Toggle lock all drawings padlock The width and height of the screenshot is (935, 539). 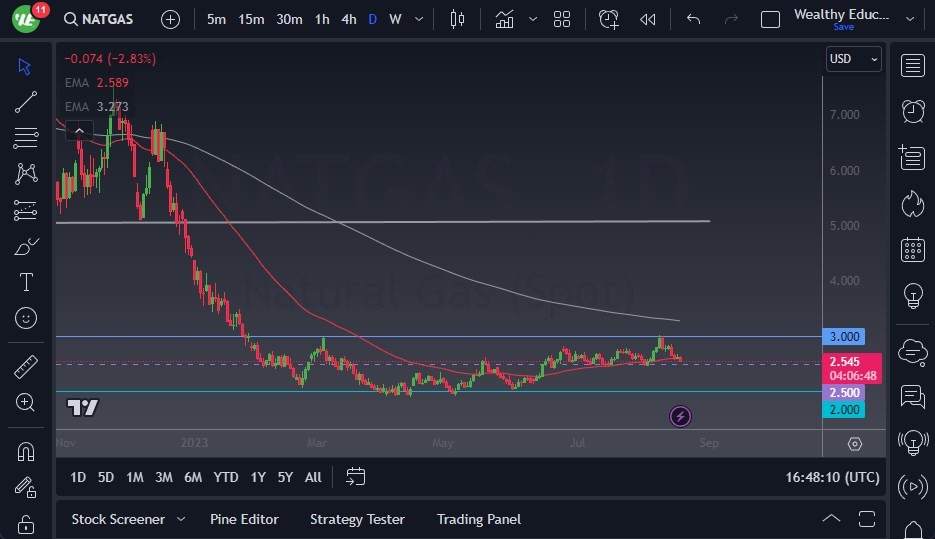26,524
